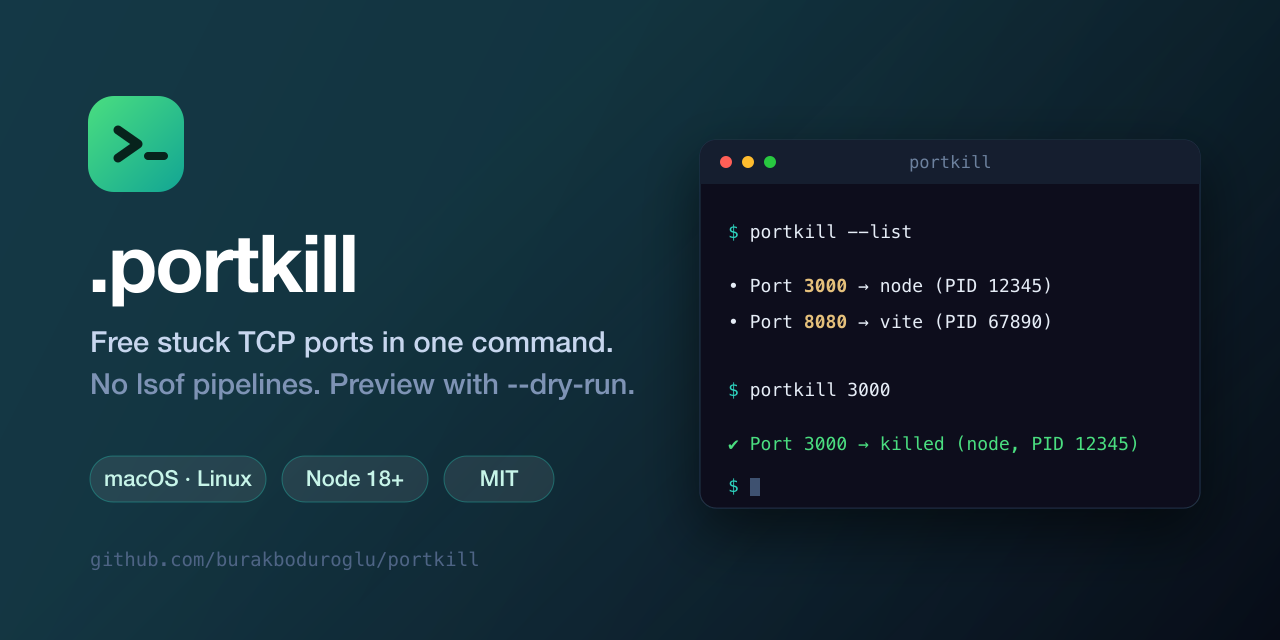Open the github.com/burakboduroglu/portkill link

(x=285, y=560)
